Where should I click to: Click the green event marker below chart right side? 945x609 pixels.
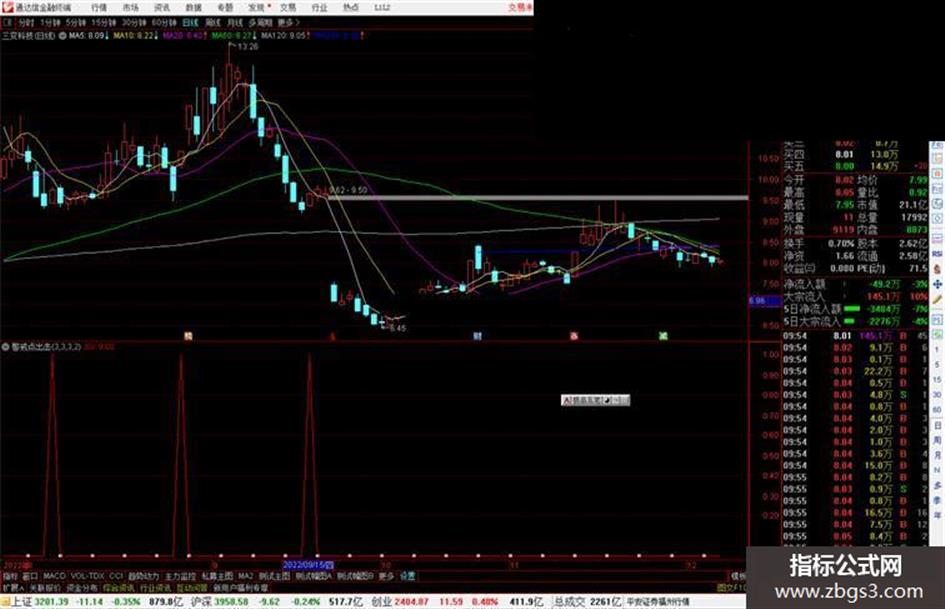[663, 336]
